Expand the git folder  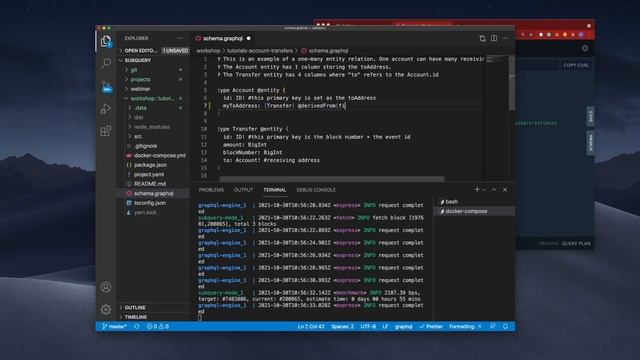tap(153, 70)
